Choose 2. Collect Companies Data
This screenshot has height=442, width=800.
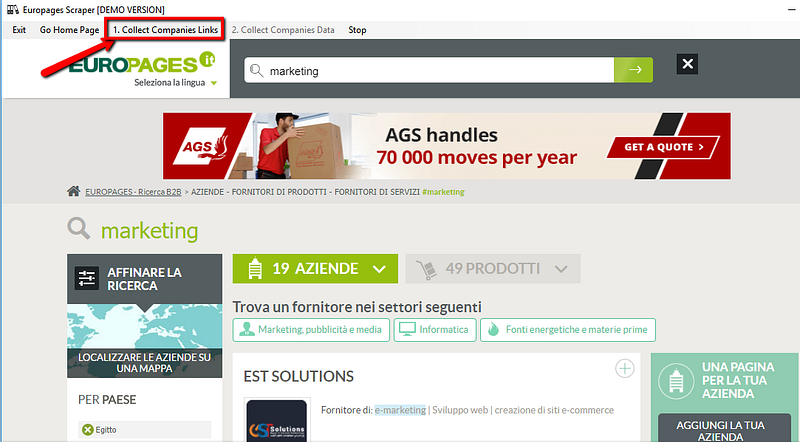(283, 30)
